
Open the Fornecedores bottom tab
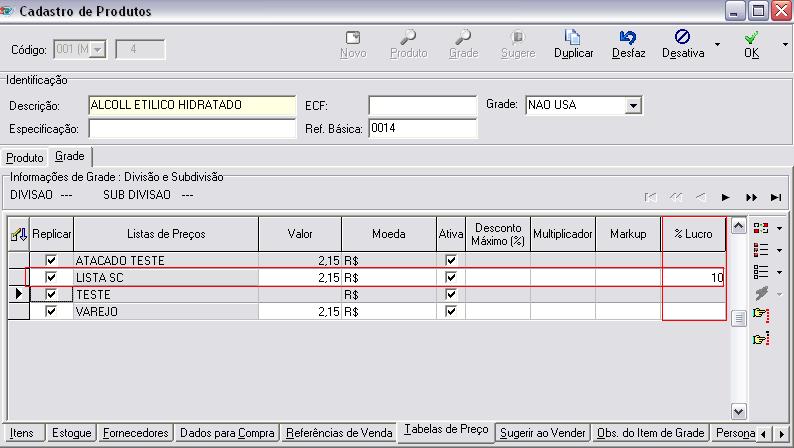pos(135,433)
